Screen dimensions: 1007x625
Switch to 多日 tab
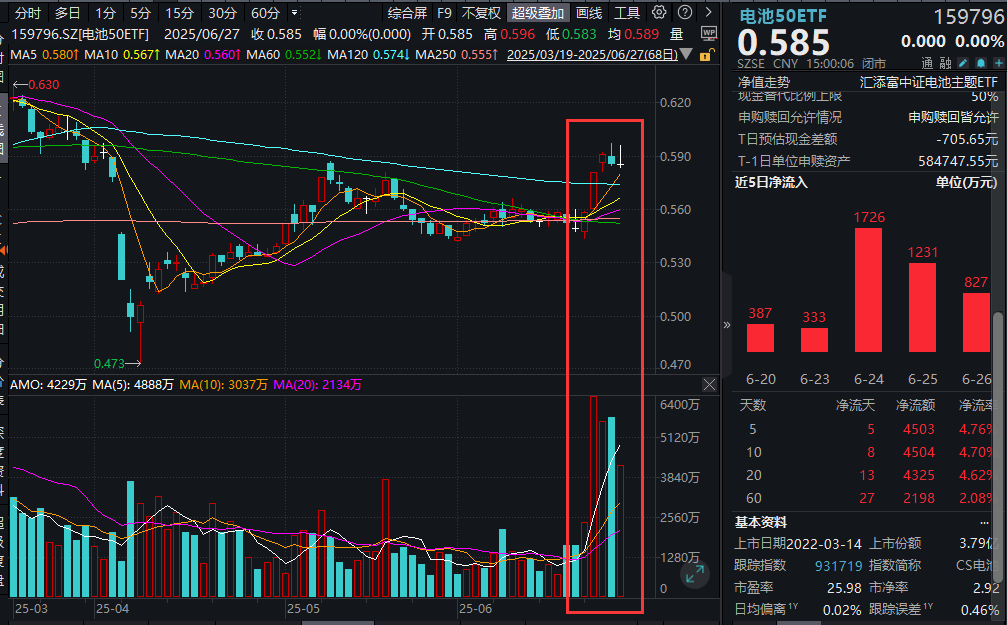tap(67, 13)
